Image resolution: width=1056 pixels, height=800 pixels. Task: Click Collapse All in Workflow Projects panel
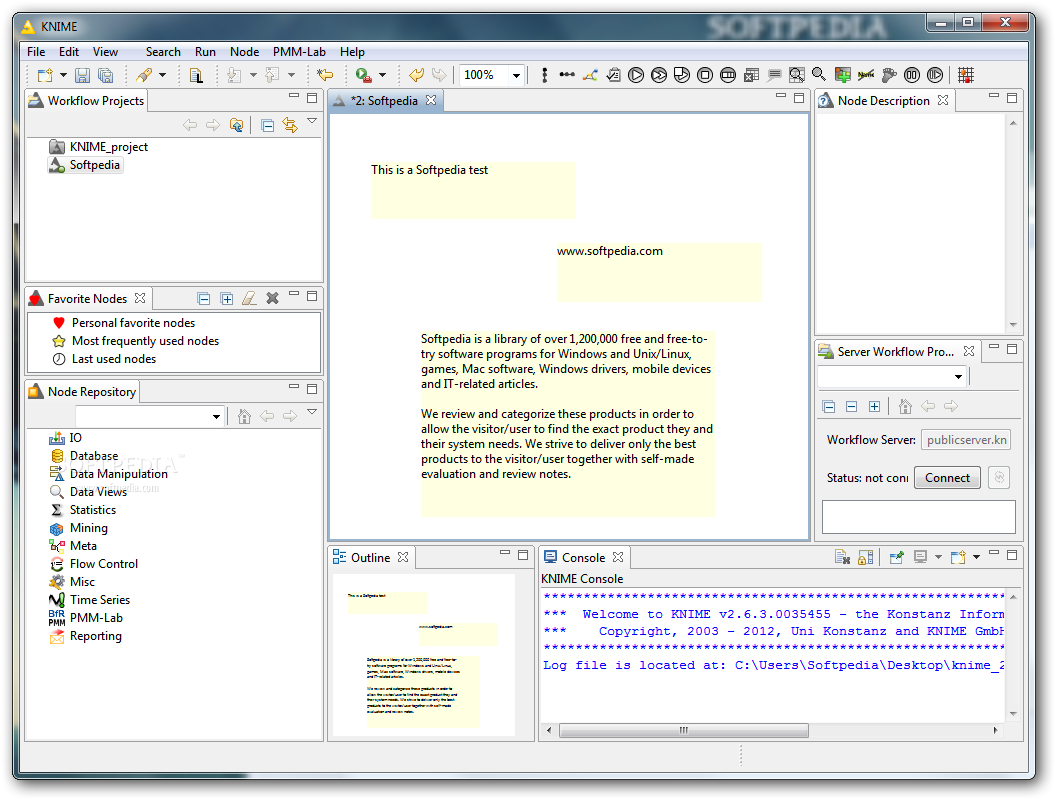(267, 125)
